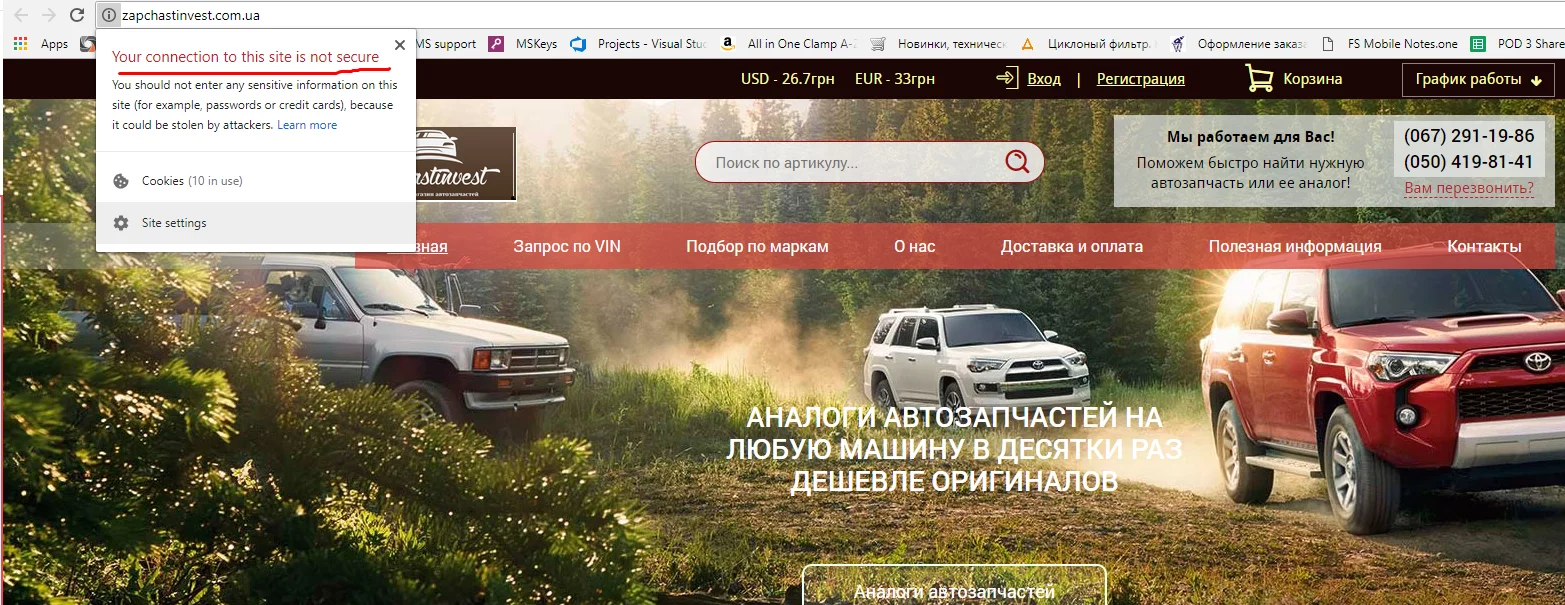Dismiss the connection warning popup

400,44
